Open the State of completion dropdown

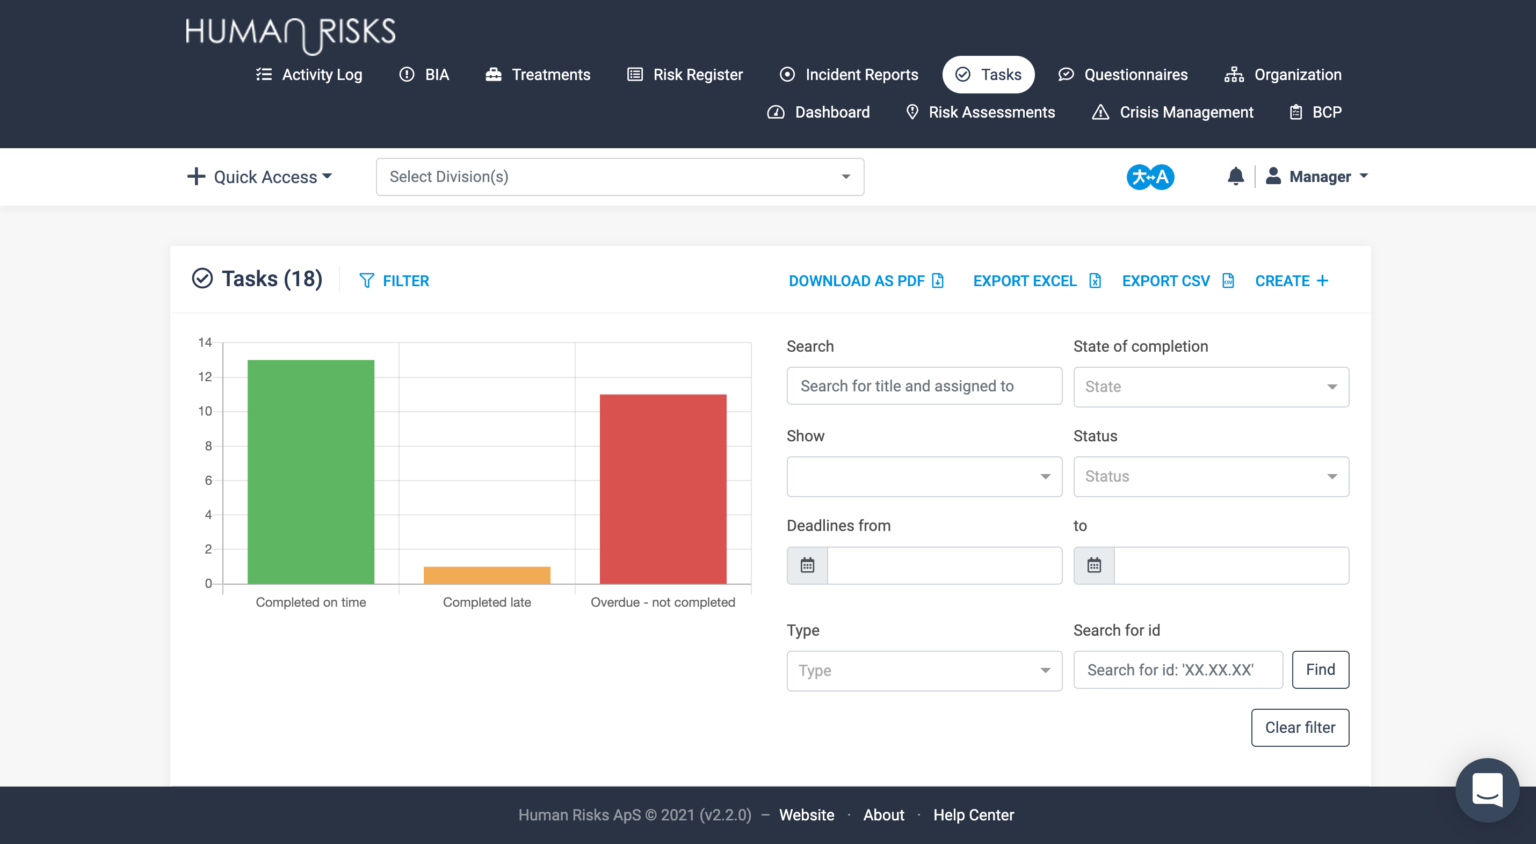[1210, 387]
